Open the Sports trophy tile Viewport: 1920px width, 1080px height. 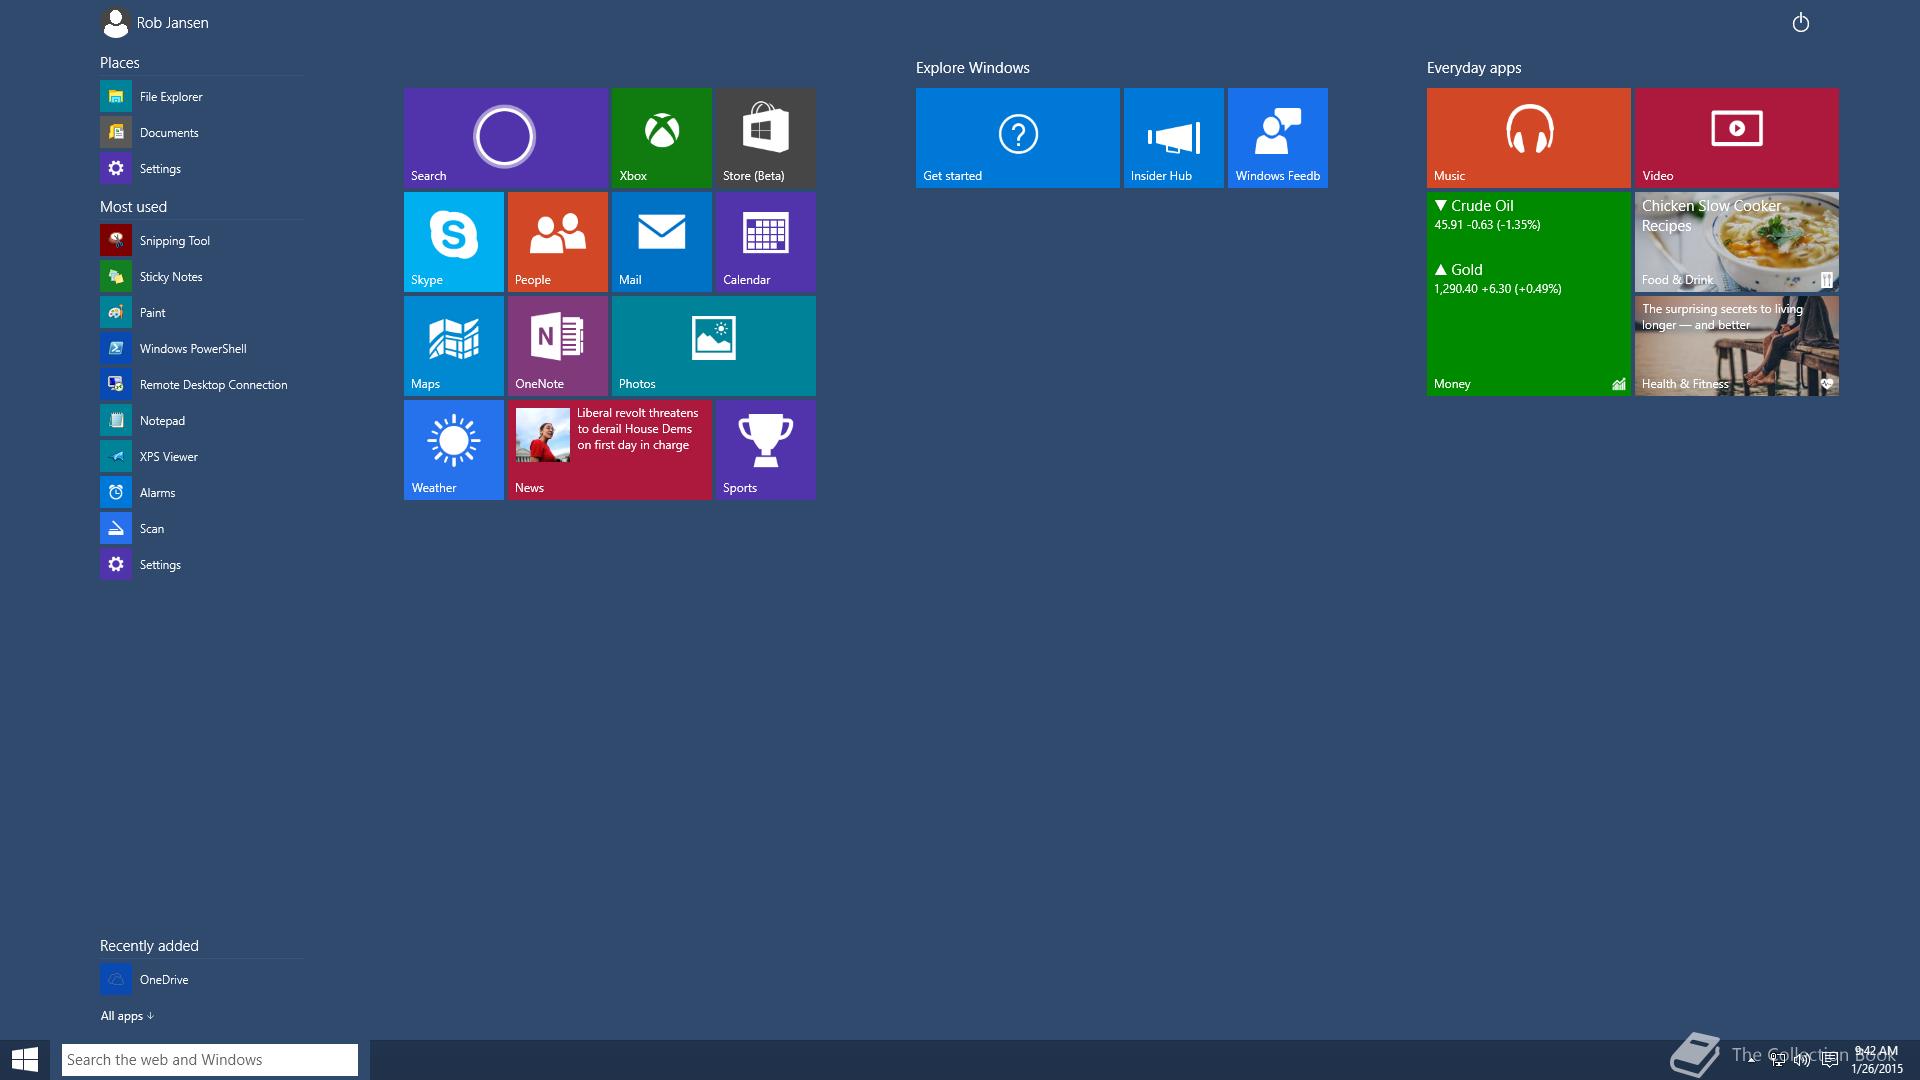(766, 450)
